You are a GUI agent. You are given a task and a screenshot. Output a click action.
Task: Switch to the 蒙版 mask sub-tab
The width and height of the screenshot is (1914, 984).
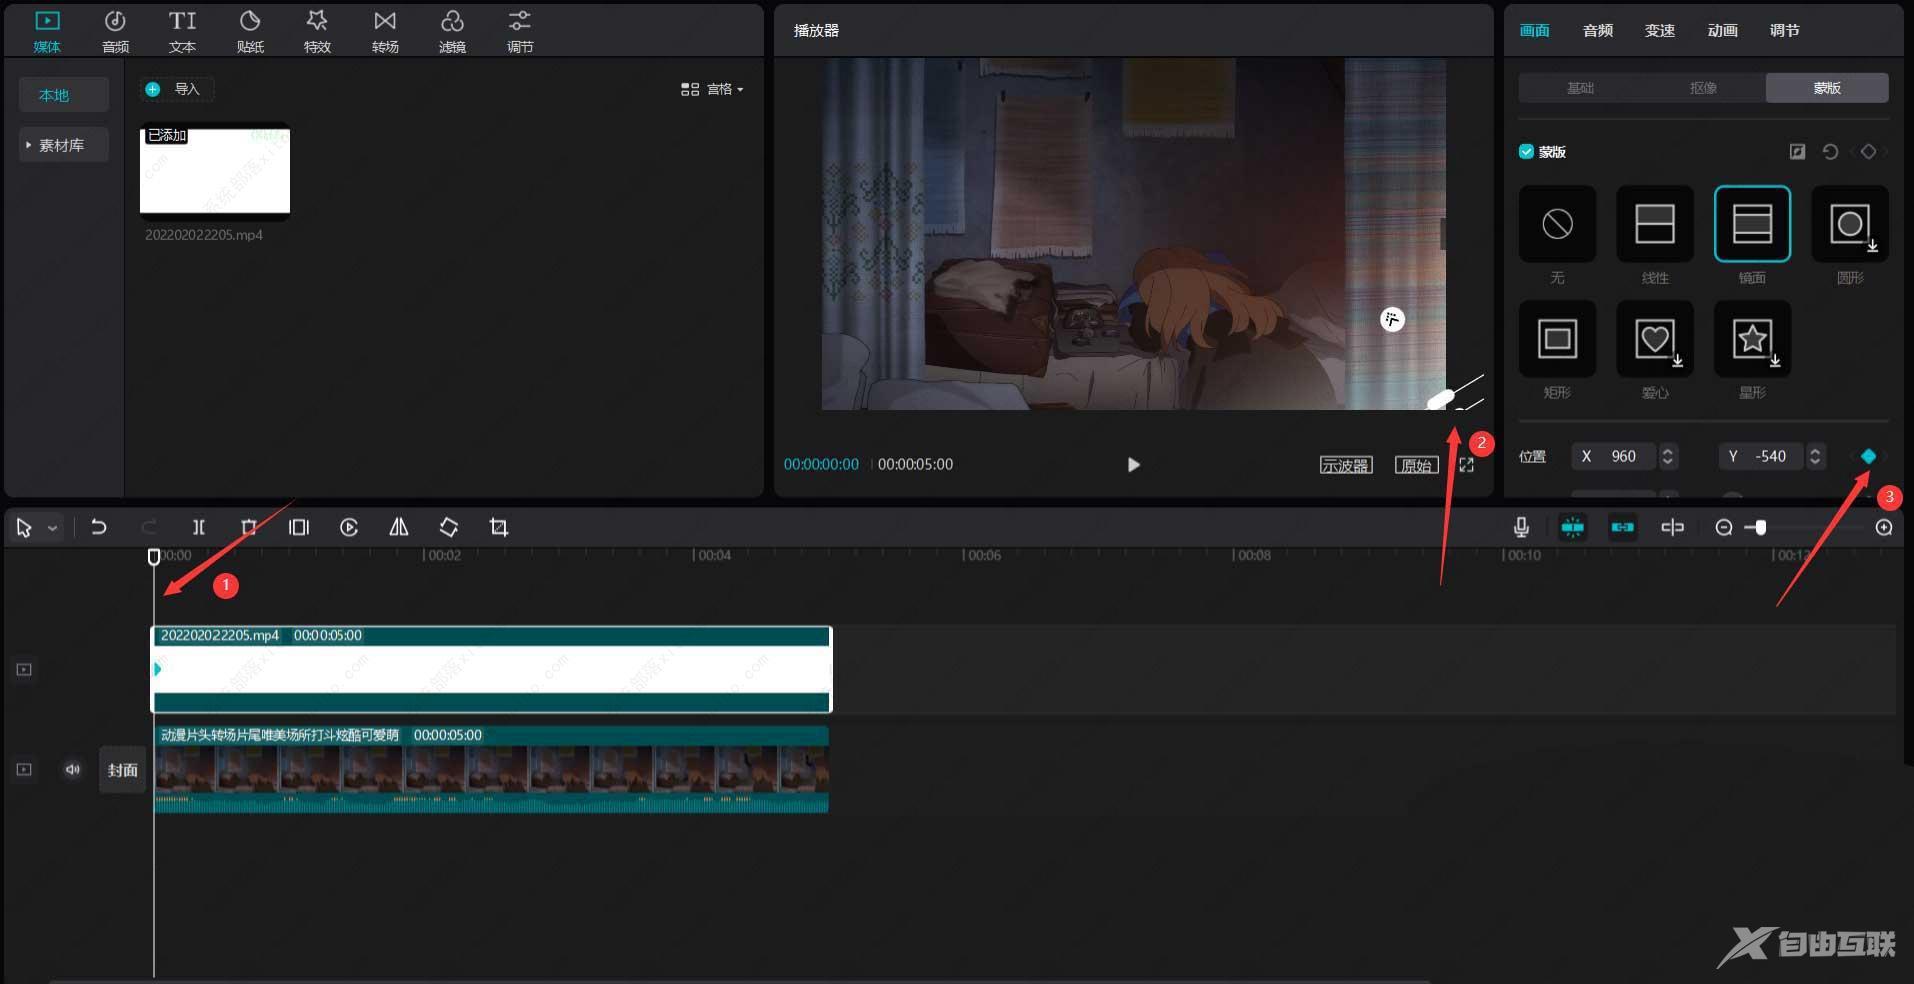[1827, 88]
